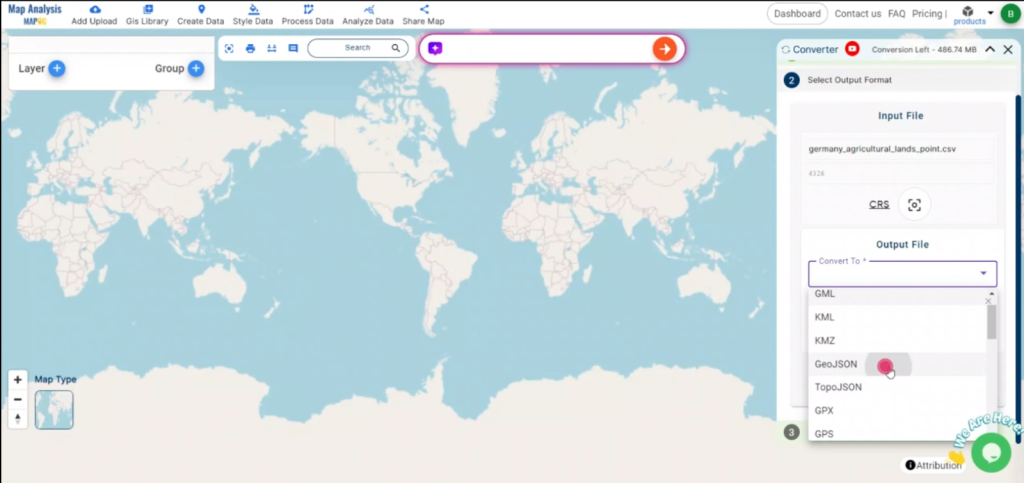Open the green B user avatar

point(1010,14)
